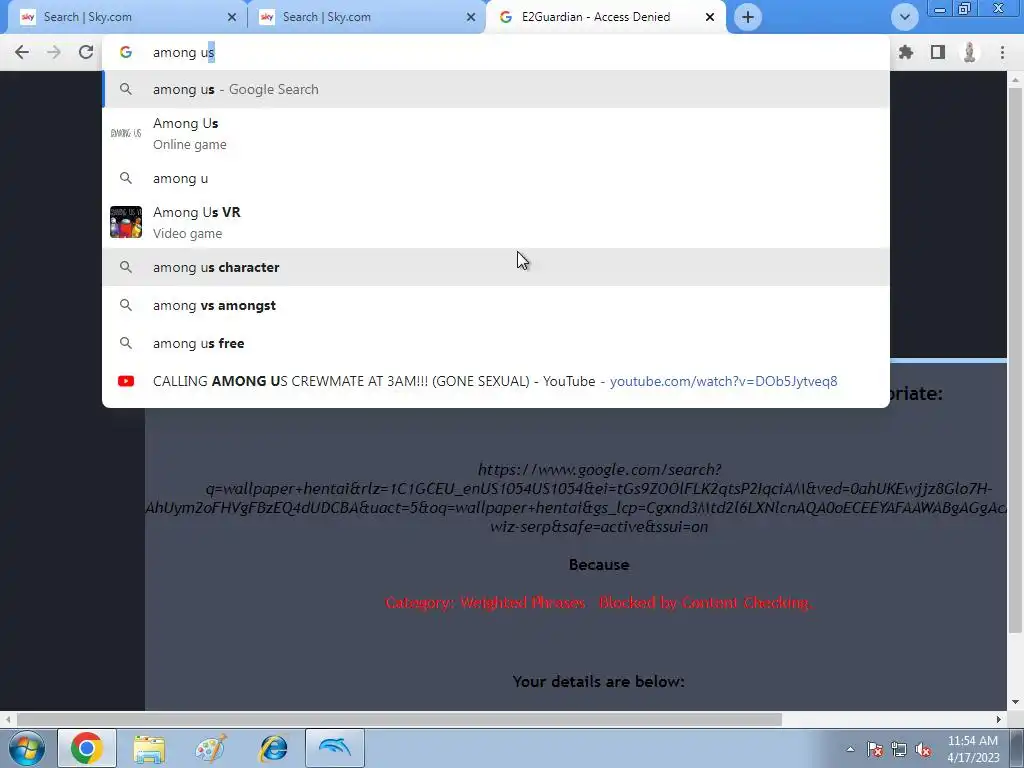Open Chrome's three-dot menu

tap(1002, 52)
